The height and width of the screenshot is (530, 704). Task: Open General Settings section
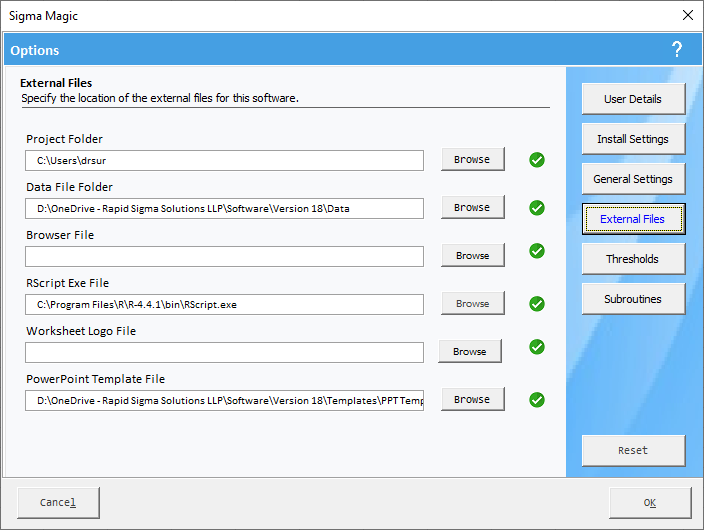click(632, 179)
